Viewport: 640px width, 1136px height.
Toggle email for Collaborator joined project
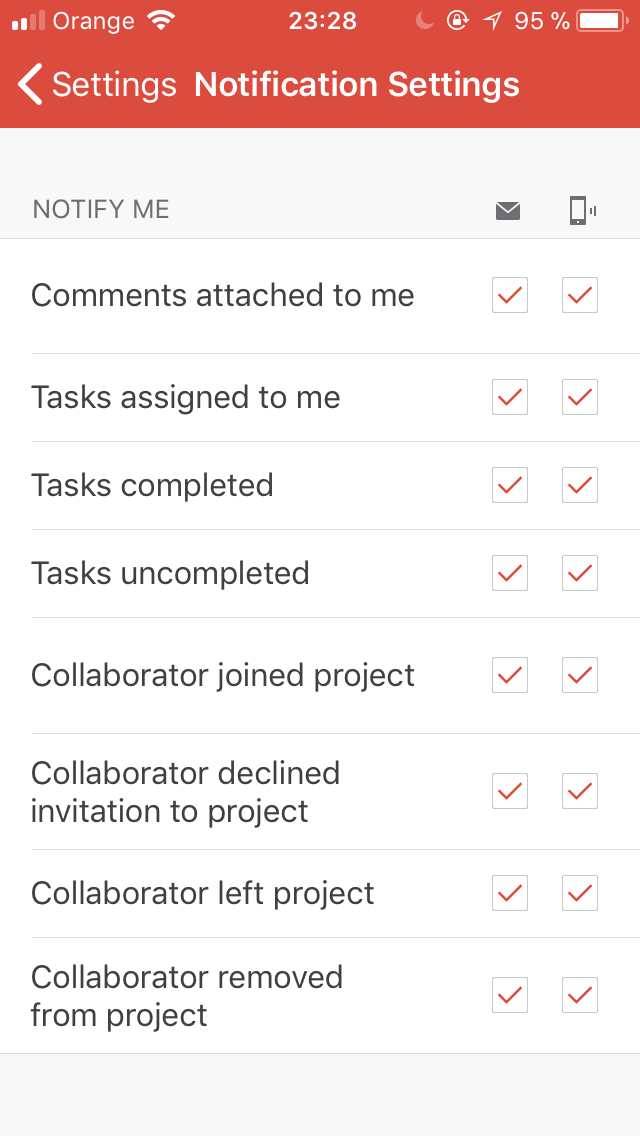tap(510, 675)
